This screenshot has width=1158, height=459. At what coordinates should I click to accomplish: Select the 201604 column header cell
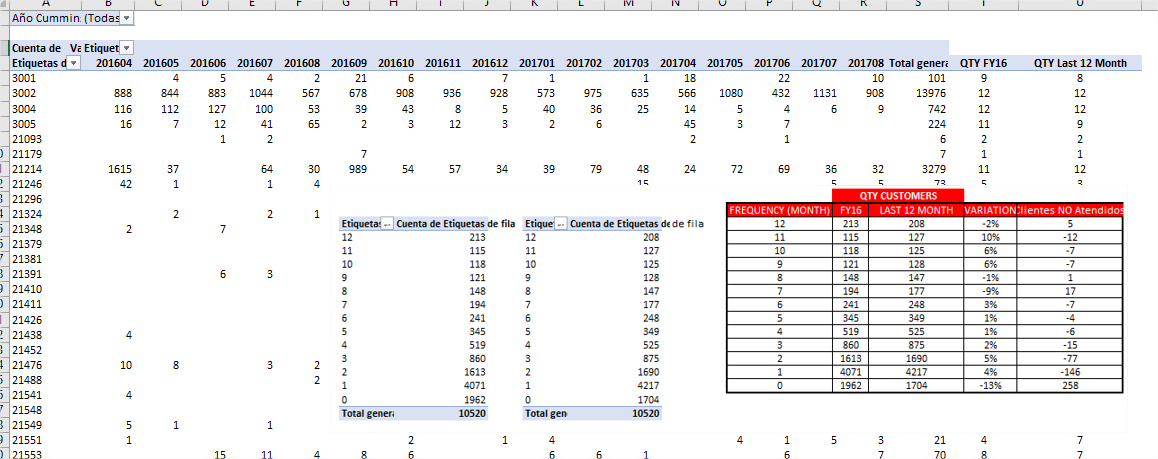point(114,63)
